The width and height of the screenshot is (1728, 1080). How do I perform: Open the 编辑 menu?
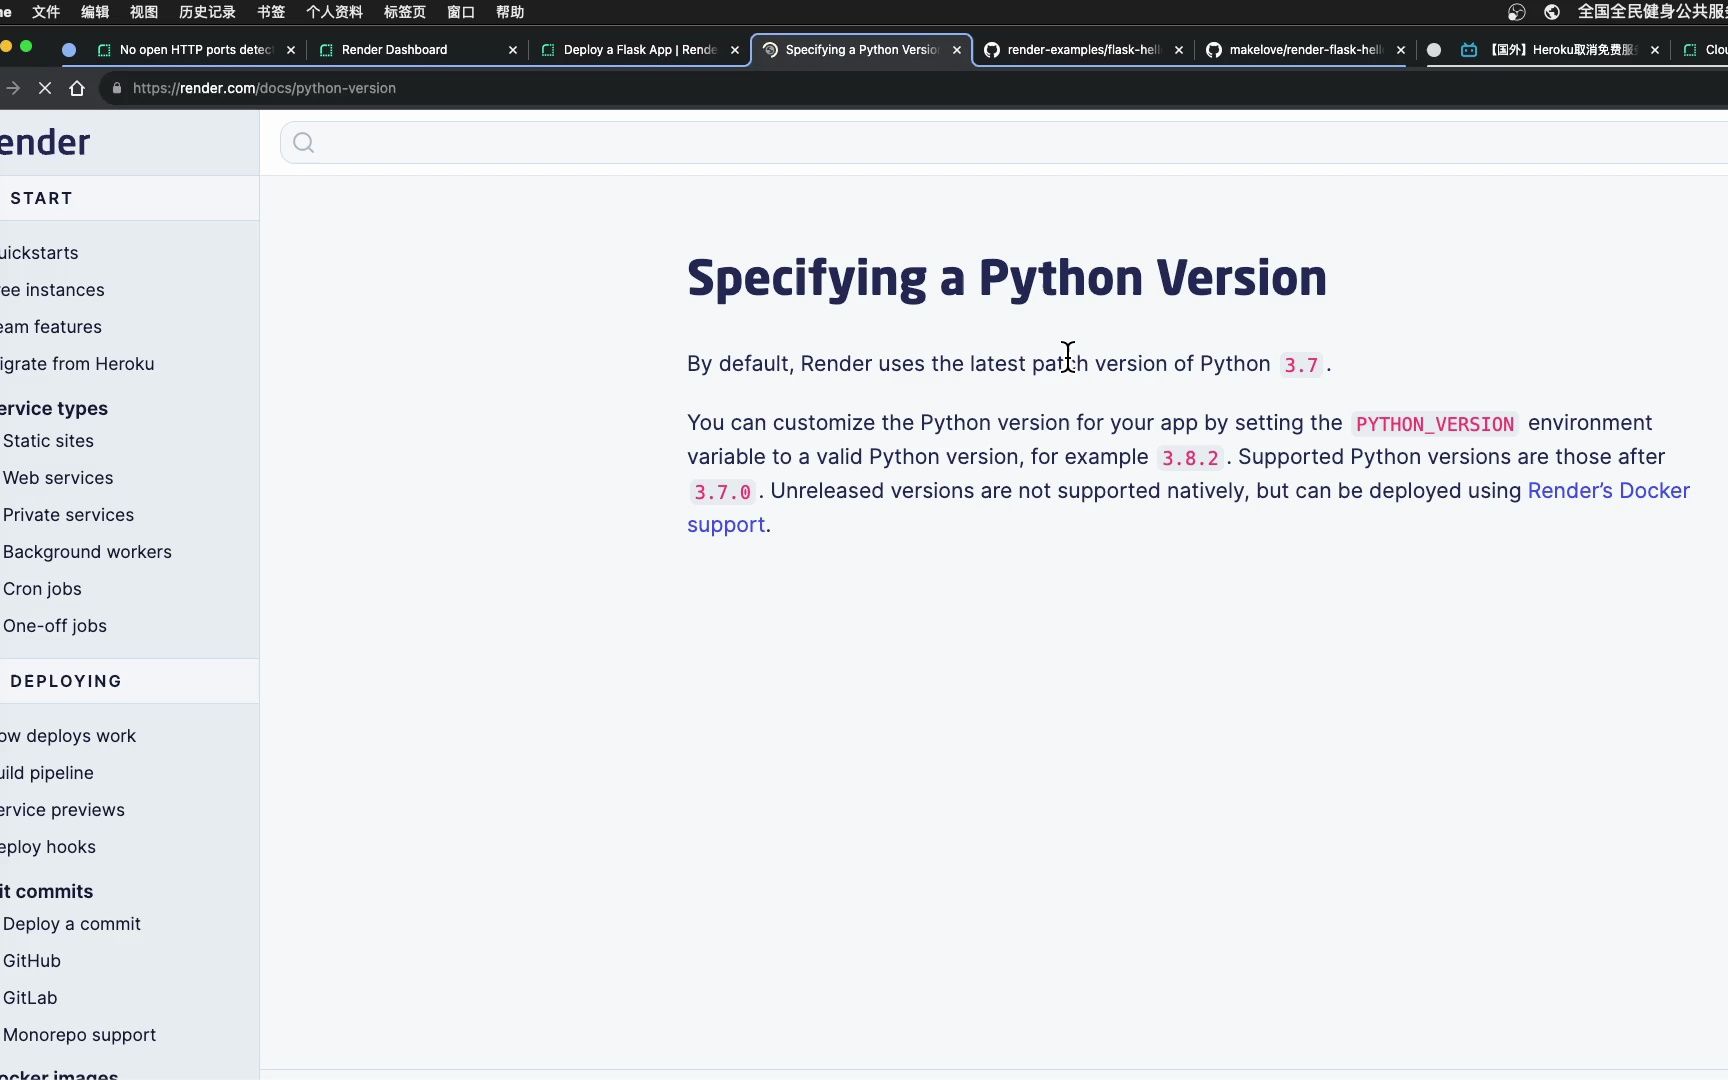95,12
